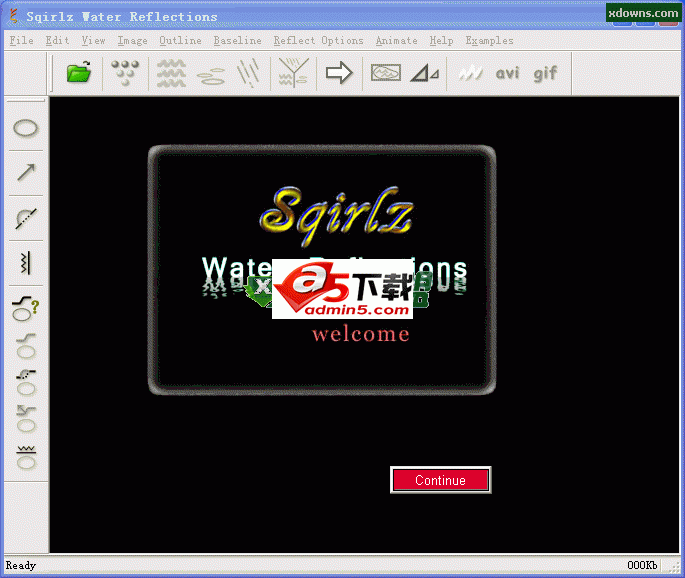Click the arrow-over-ellipse sidebar icon

pyautogui.click(x=26, y=419)
